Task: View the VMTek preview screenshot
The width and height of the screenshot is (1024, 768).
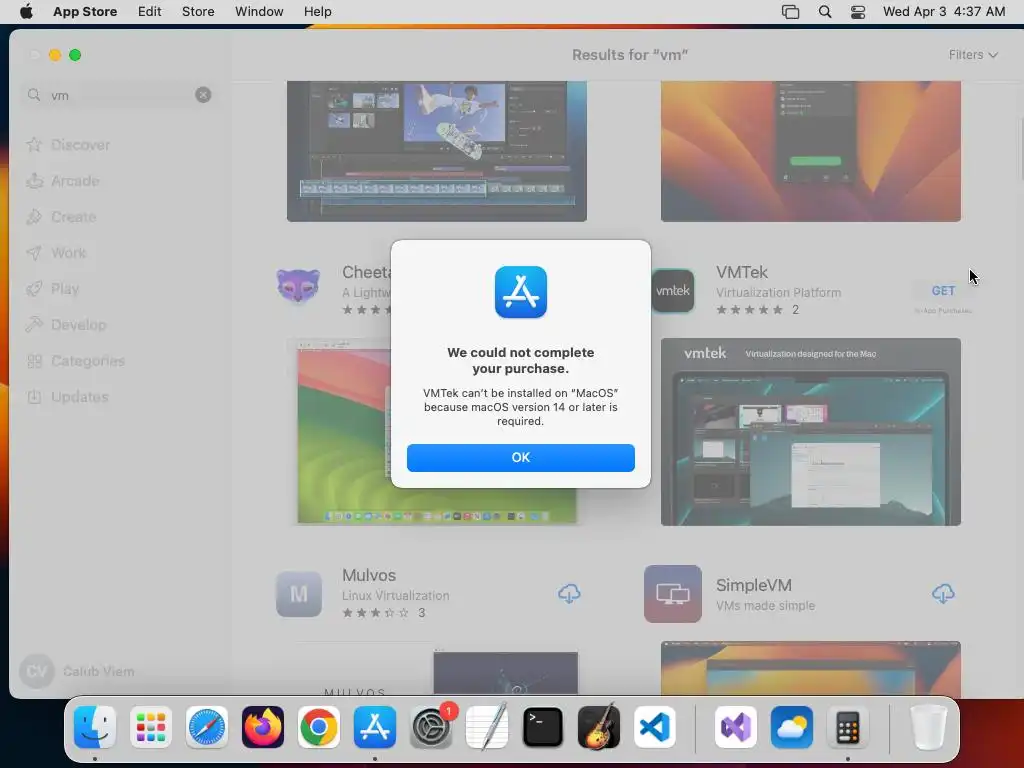Action: pos(810,432)
